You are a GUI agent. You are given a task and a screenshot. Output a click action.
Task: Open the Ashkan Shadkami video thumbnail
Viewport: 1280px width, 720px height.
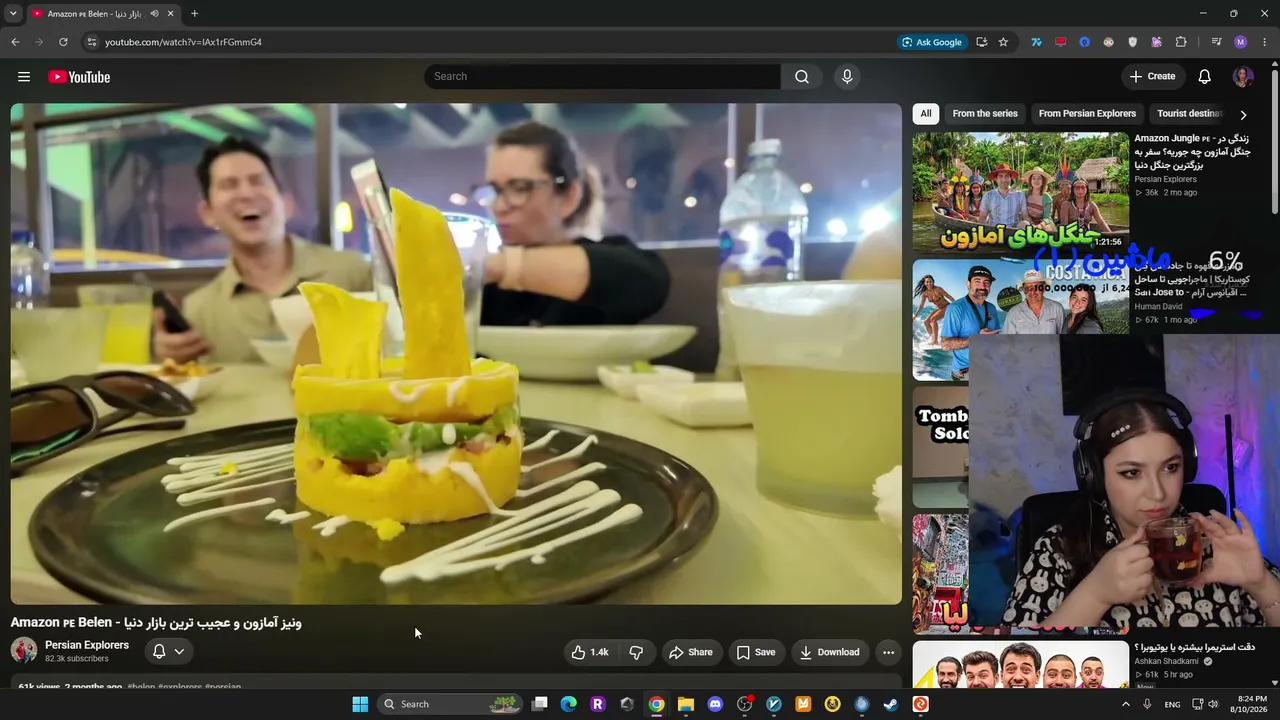[x=1020, y=664]
